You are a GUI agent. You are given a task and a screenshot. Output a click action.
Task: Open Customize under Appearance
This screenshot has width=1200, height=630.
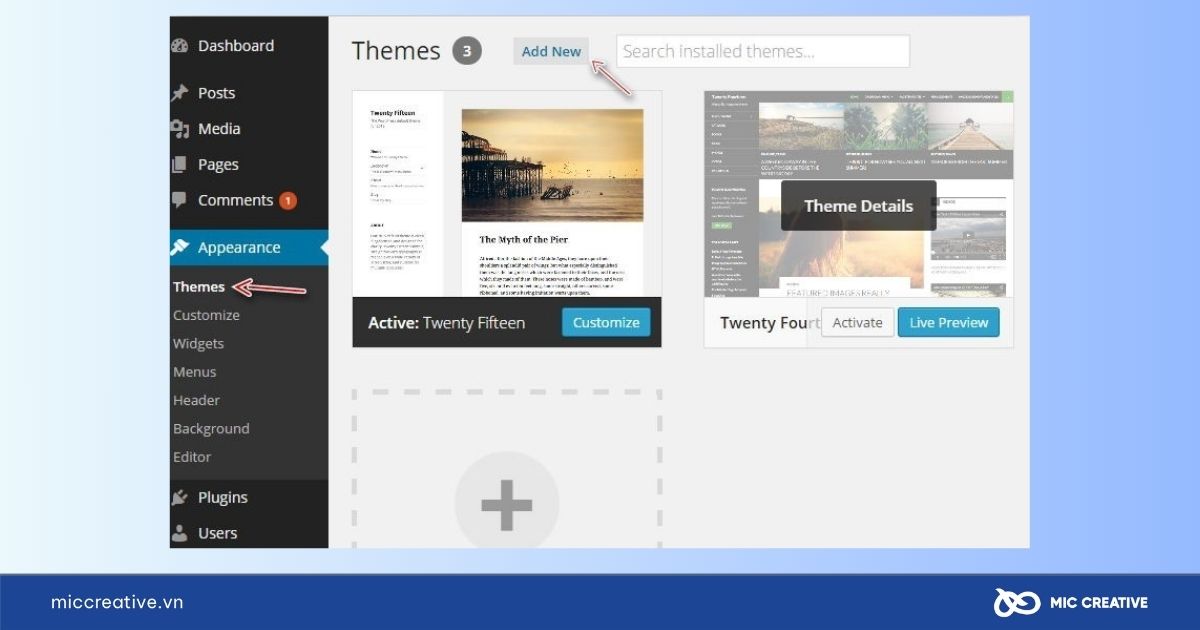[x=206, y=315]
